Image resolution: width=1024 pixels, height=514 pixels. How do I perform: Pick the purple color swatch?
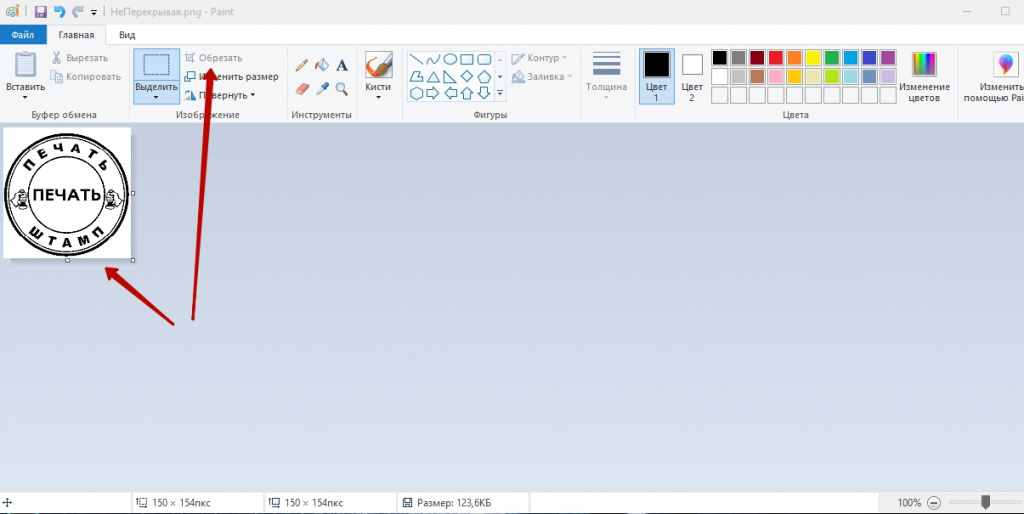[888, 57]
